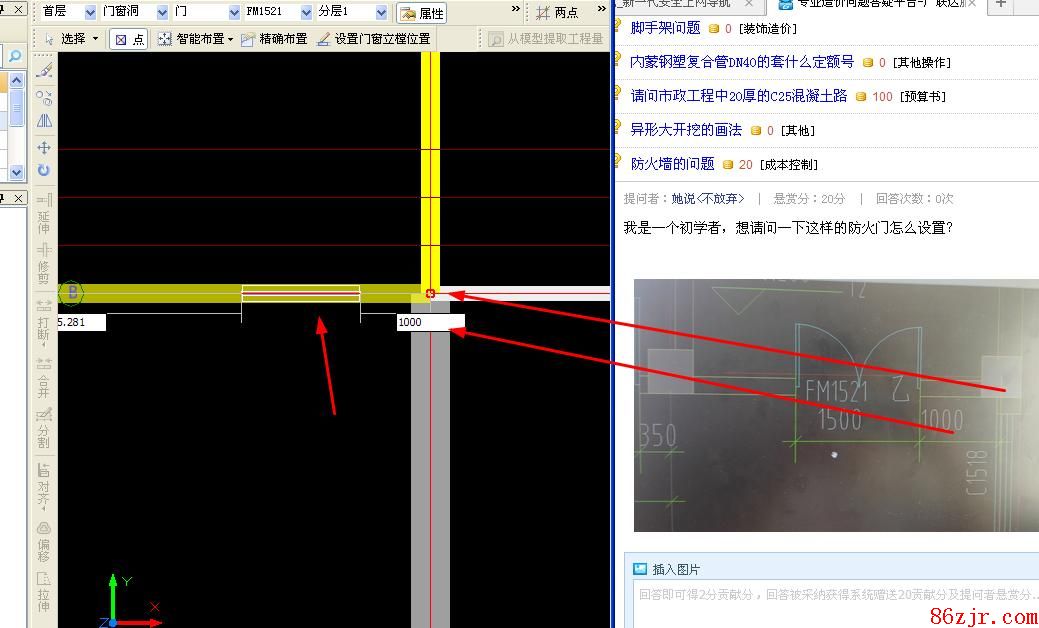
Task: Click the 属性 (Properties) button
Action: click(421, 13)
